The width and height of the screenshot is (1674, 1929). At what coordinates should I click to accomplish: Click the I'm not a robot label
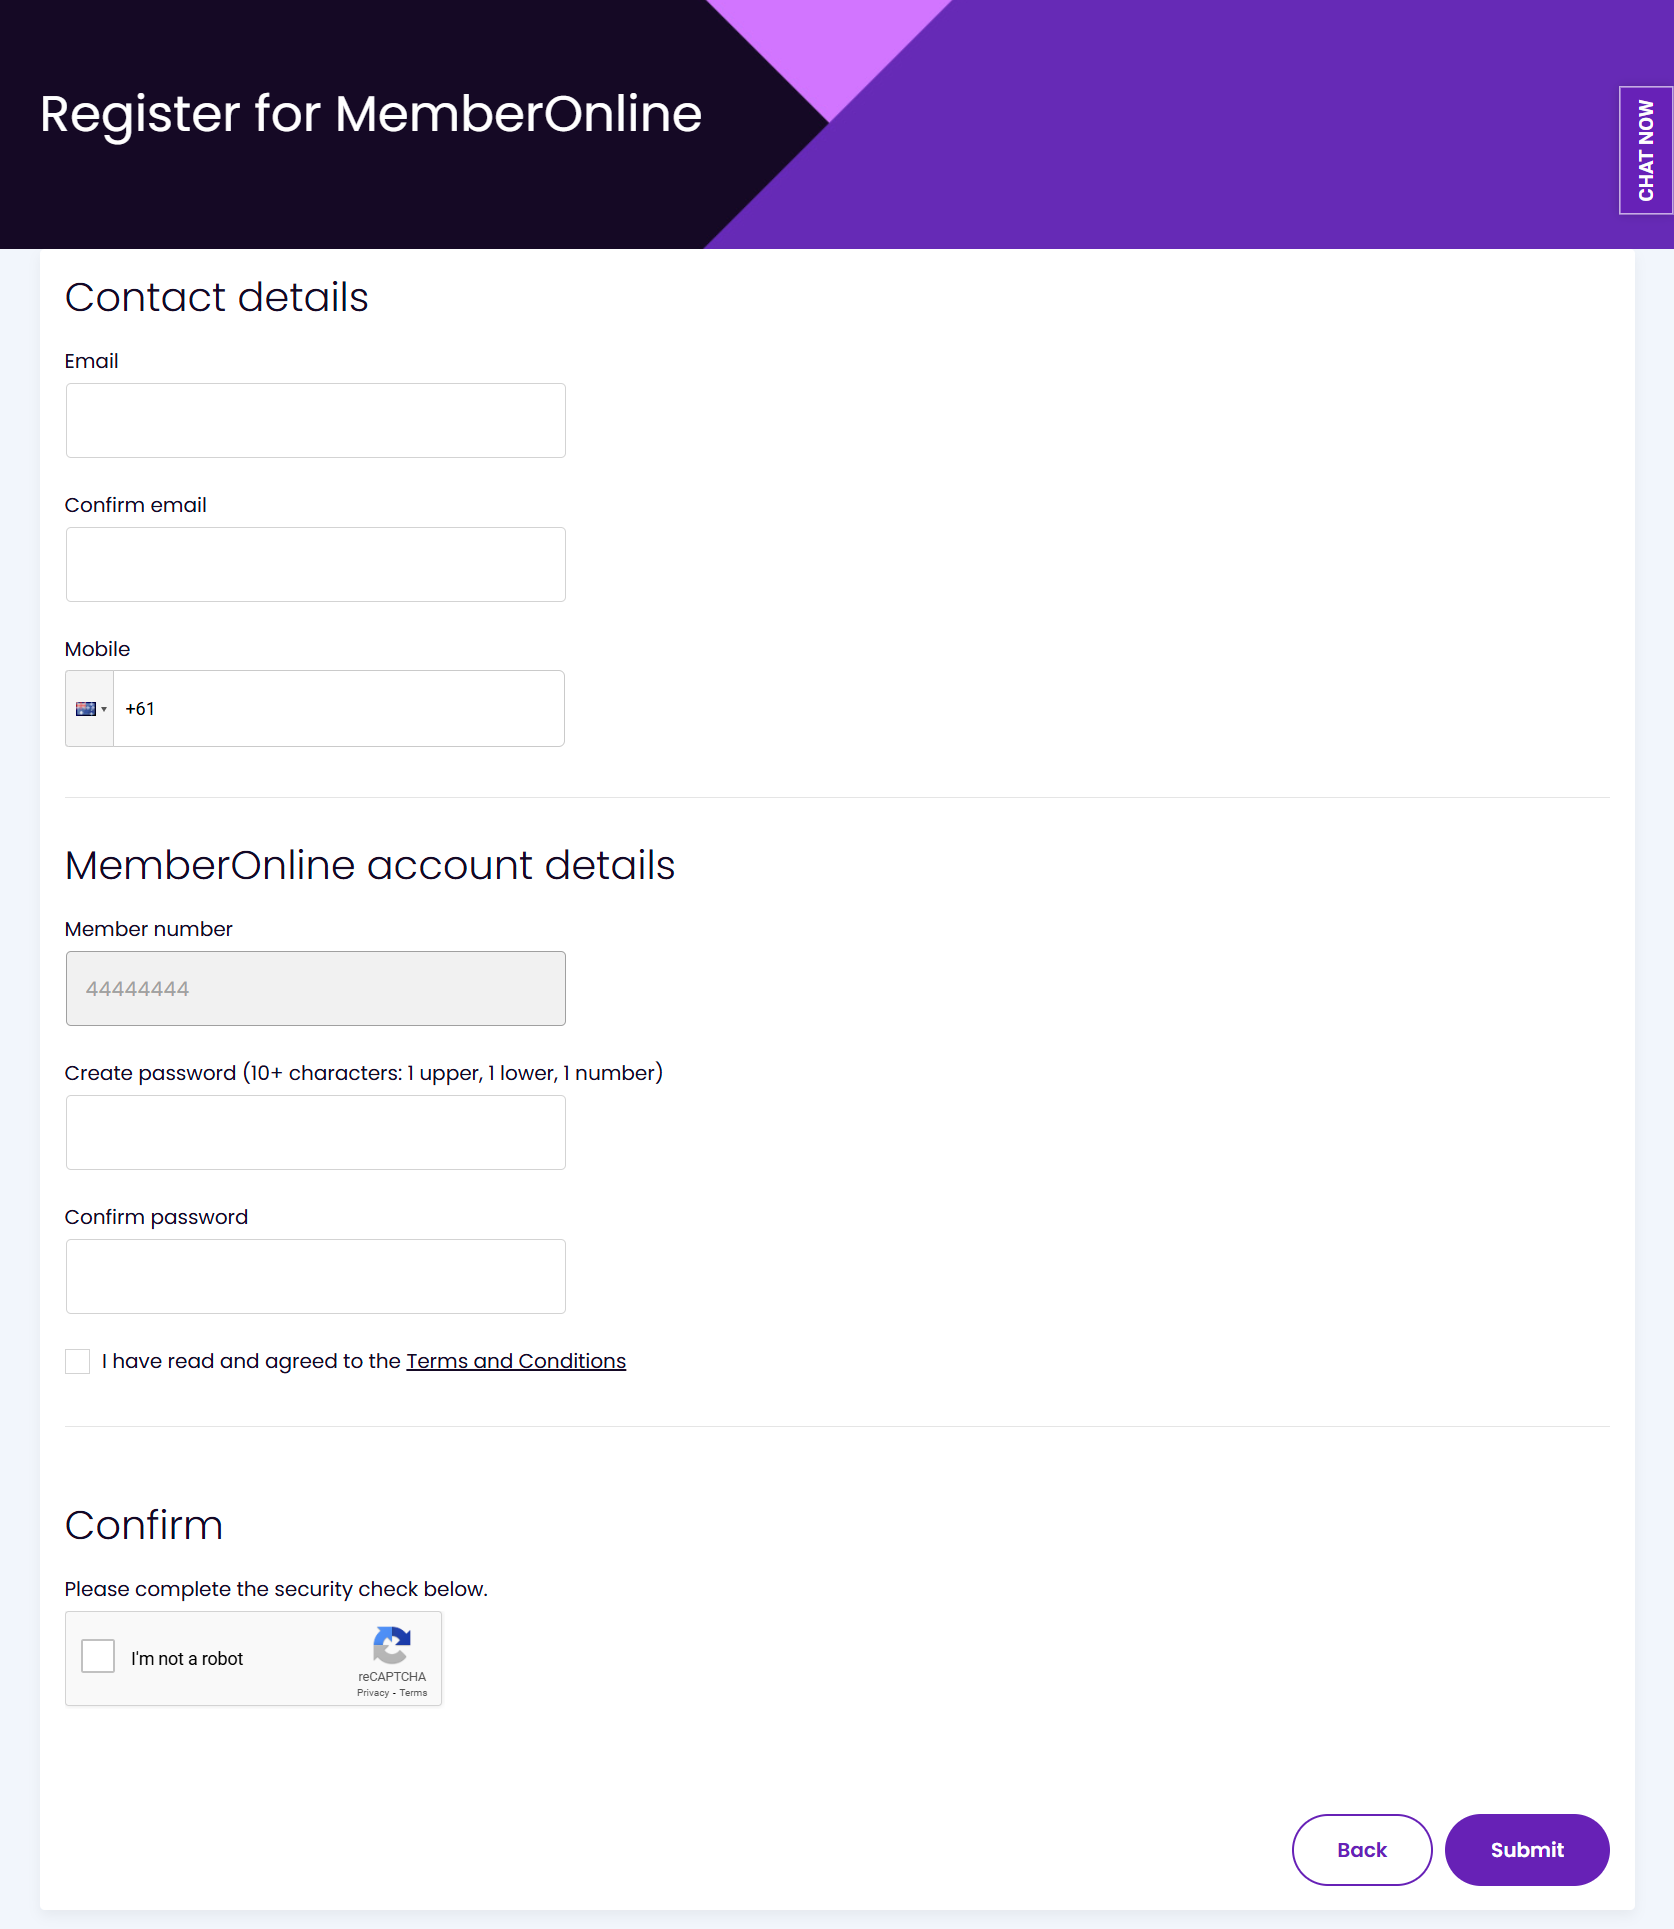click(187, 1659)
